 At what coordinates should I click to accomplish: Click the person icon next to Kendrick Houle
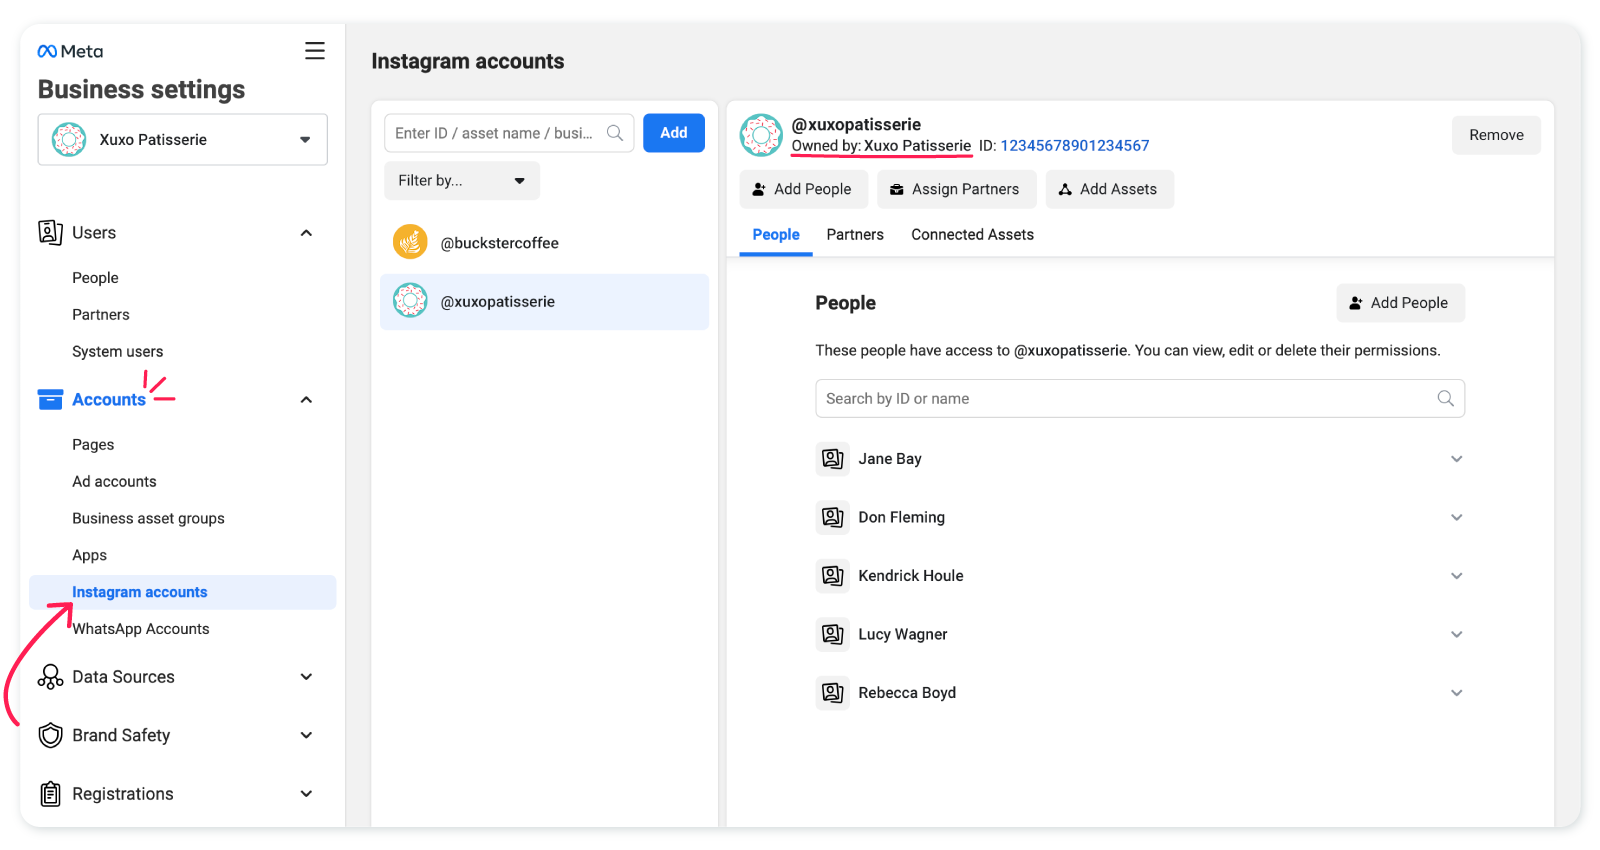pyautogui.click(x=832, y=576)
